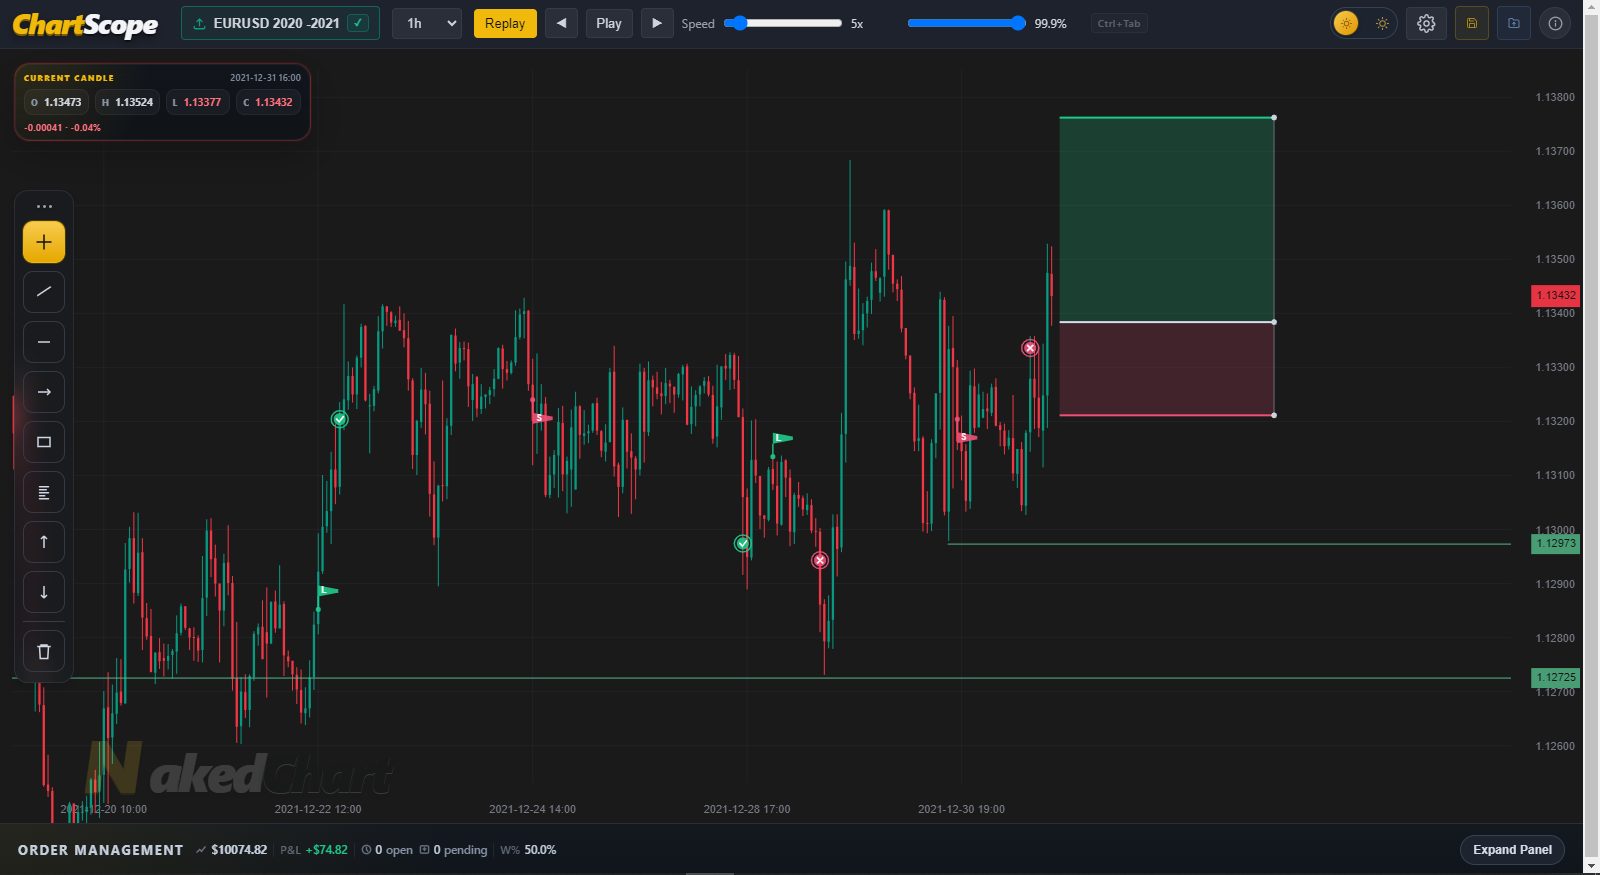This screenshot has height=875, width=1600.
Task: Click the bottom-right handle of the position box
Action: (x=1274, y=415)
